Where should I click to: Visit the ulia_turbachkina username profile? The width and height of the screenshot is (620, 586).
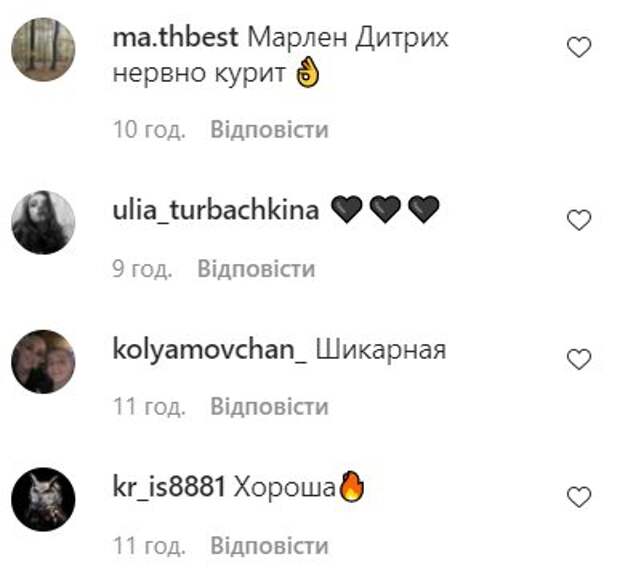click(x=216, y=210)
